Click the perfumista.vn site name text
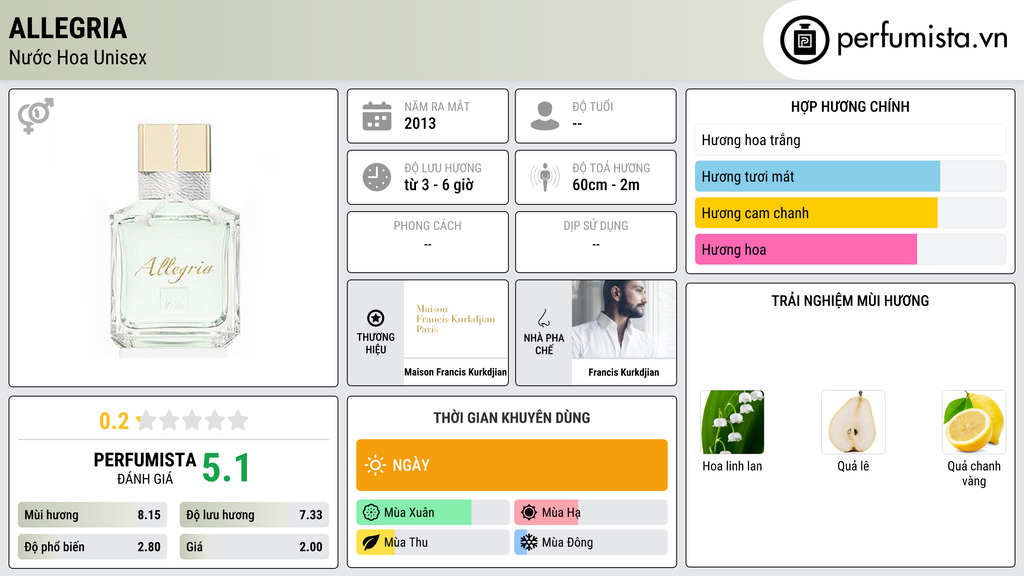The height and width of the screenshot is (576, 1024). [922, 38]
